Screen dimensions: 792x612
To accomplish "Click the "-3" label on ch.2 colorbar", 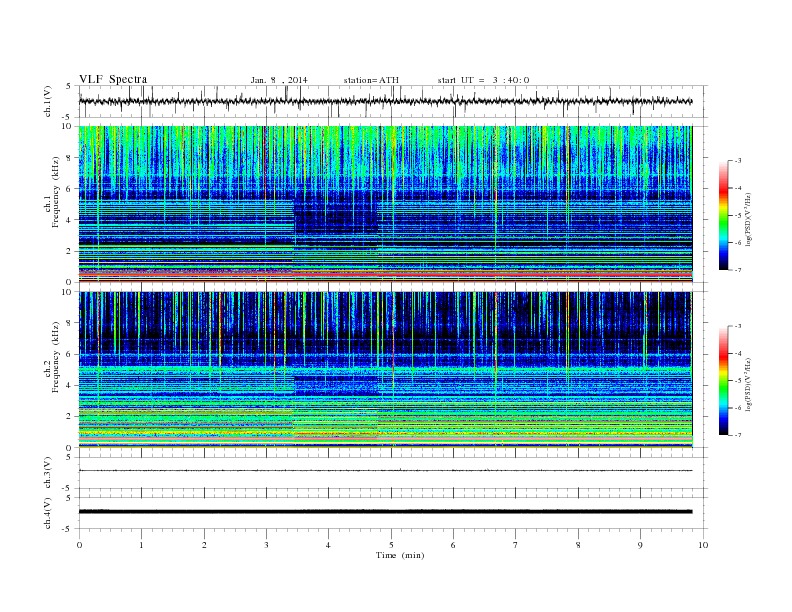I will pos(737,327).
